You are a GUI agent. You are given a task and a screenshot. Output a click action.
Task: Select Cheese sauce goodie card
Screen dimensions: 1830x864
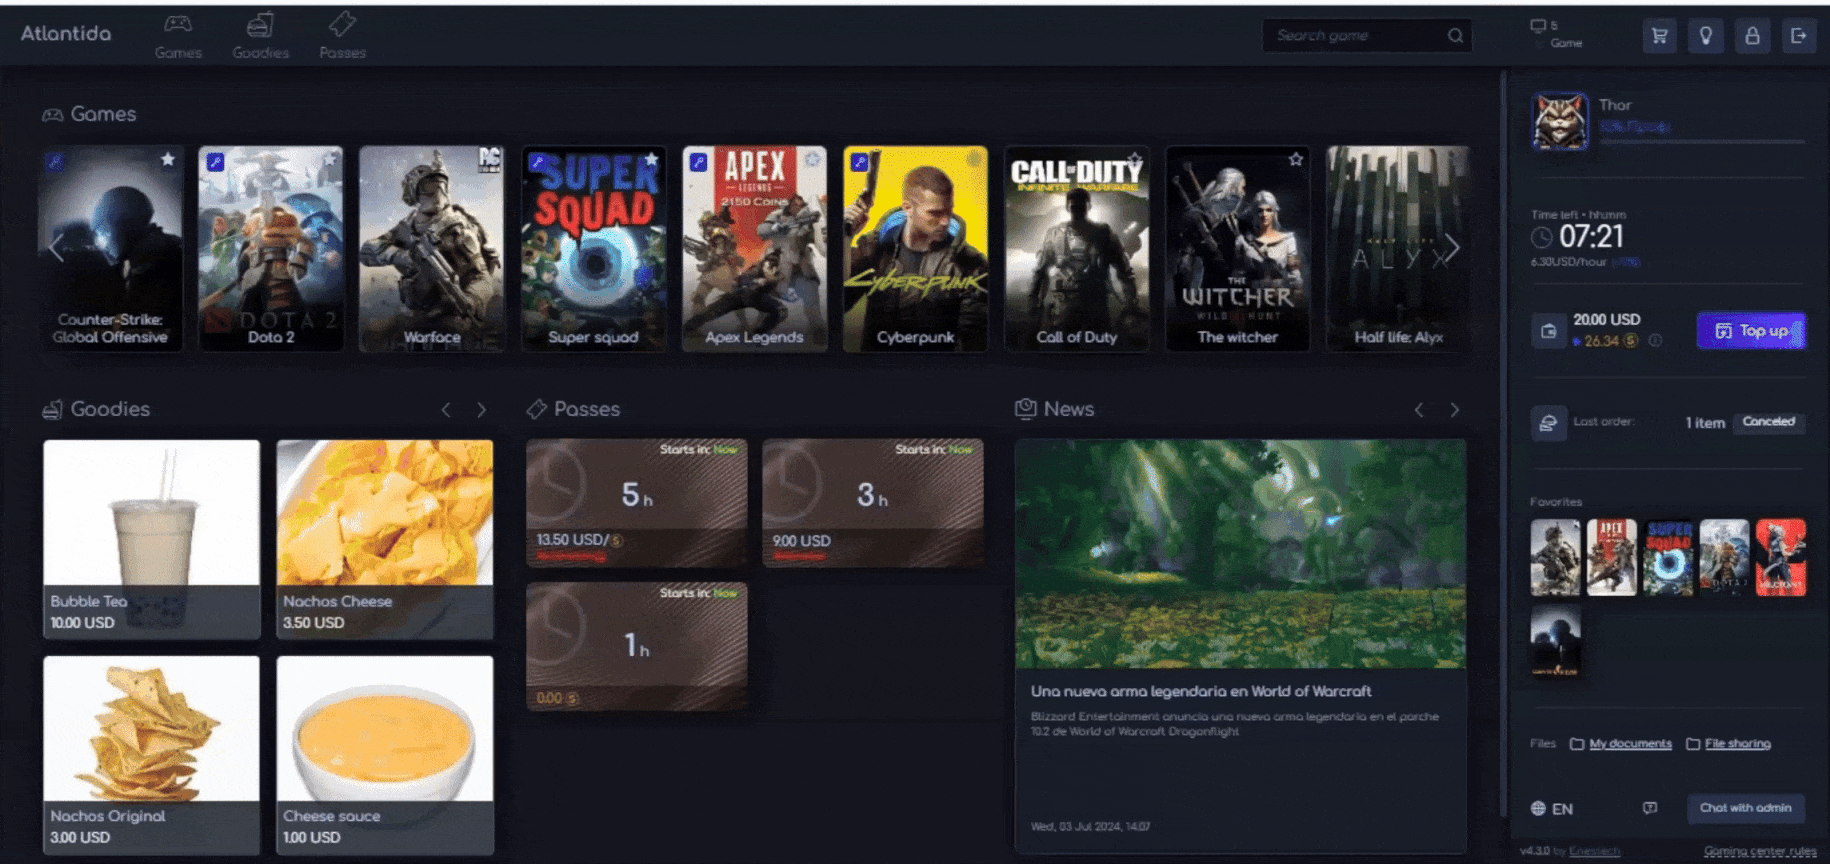(x=385, y=755)
